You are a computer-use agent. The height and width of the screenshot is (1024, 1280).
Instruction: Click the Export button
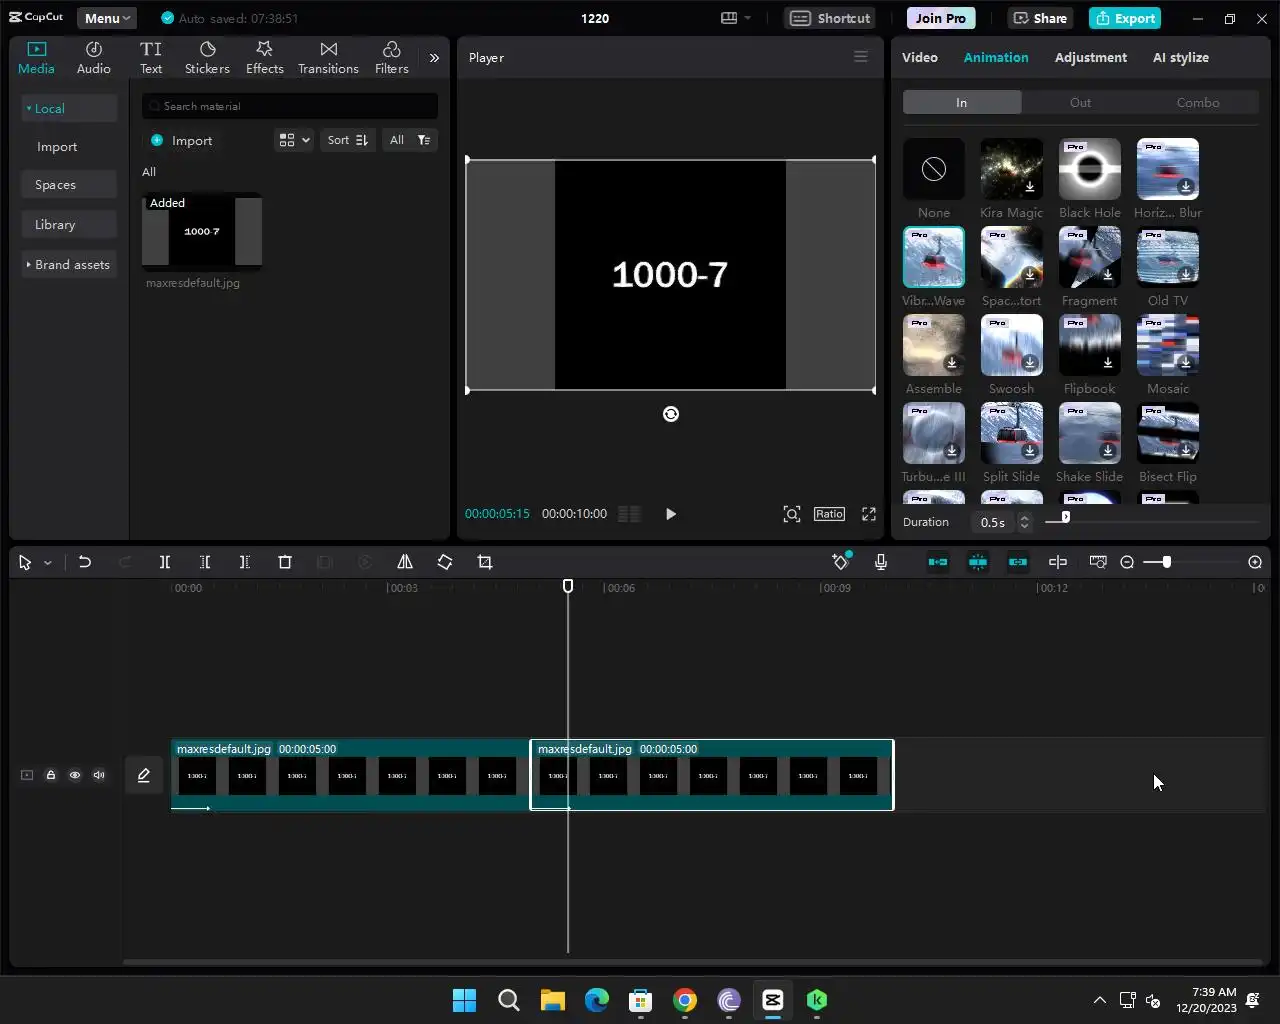[x=1125, y=18]
